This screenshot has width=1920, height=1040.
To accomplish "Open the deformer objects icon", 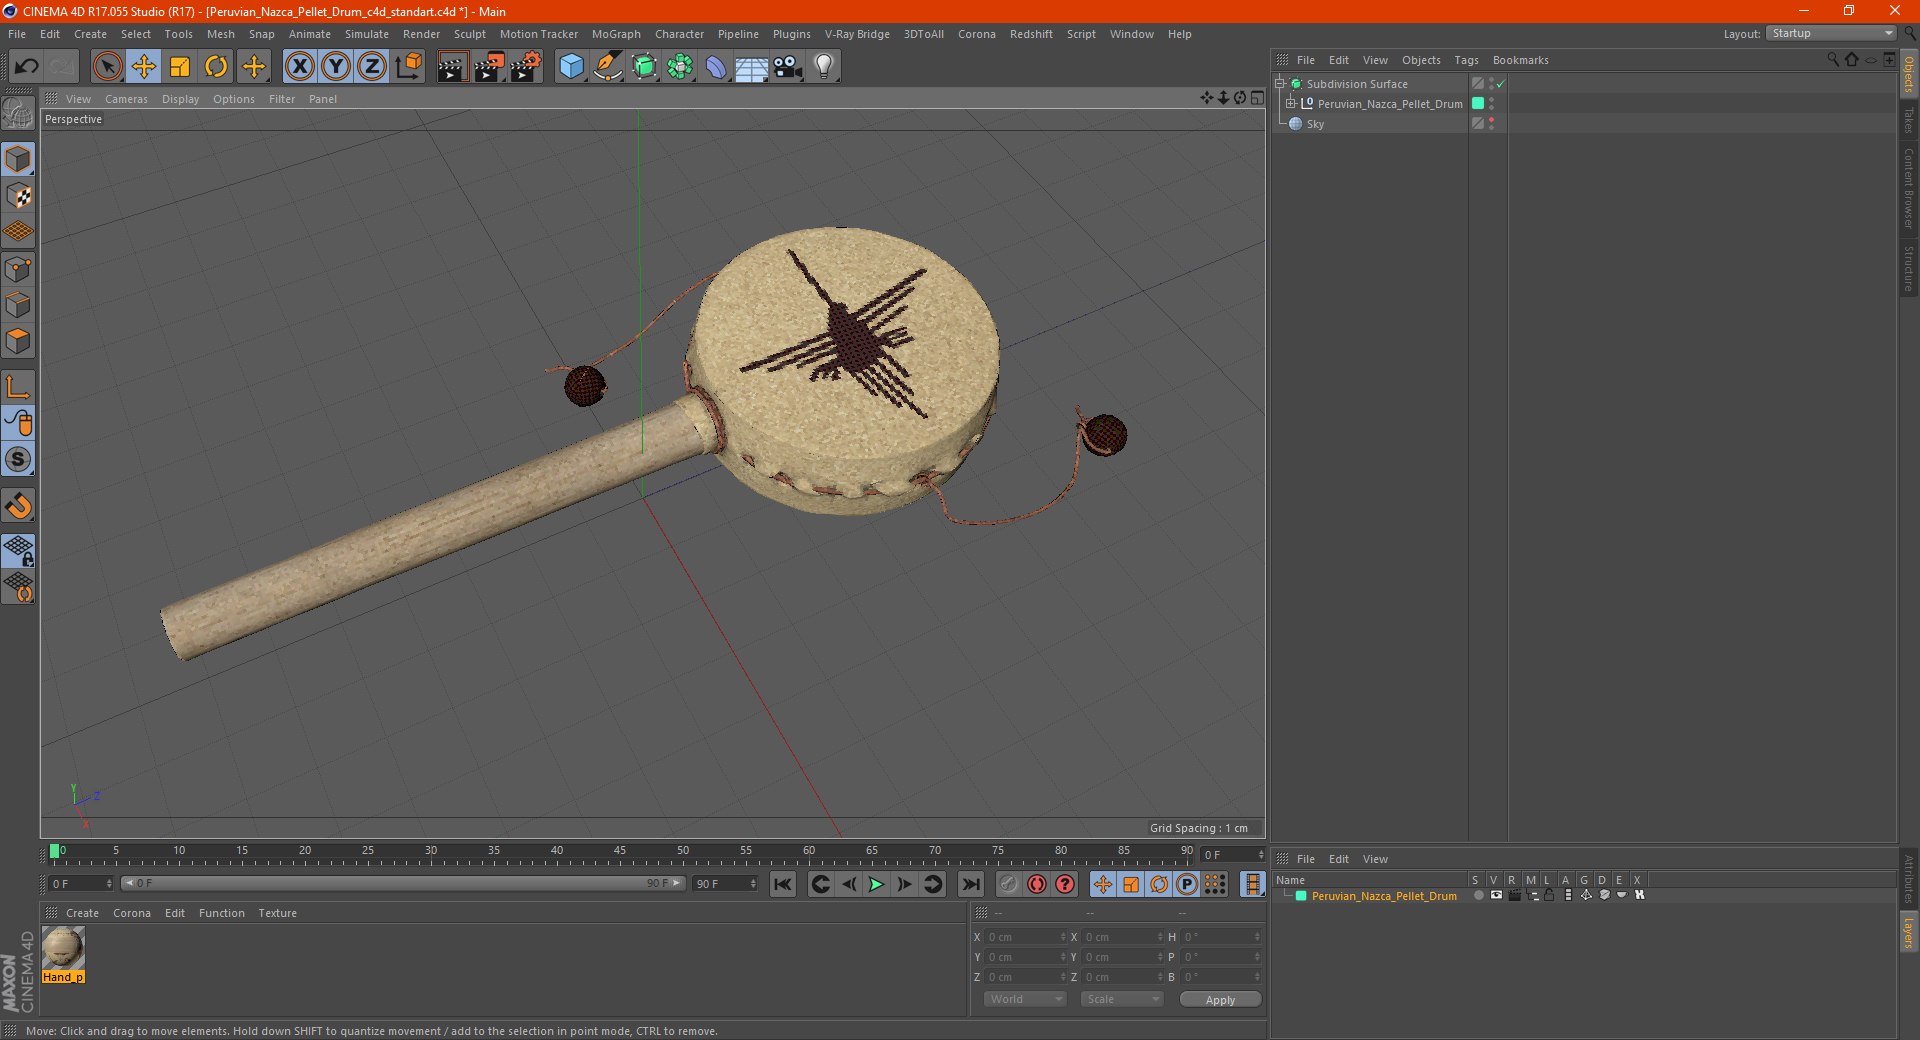I will coord(716,67).
